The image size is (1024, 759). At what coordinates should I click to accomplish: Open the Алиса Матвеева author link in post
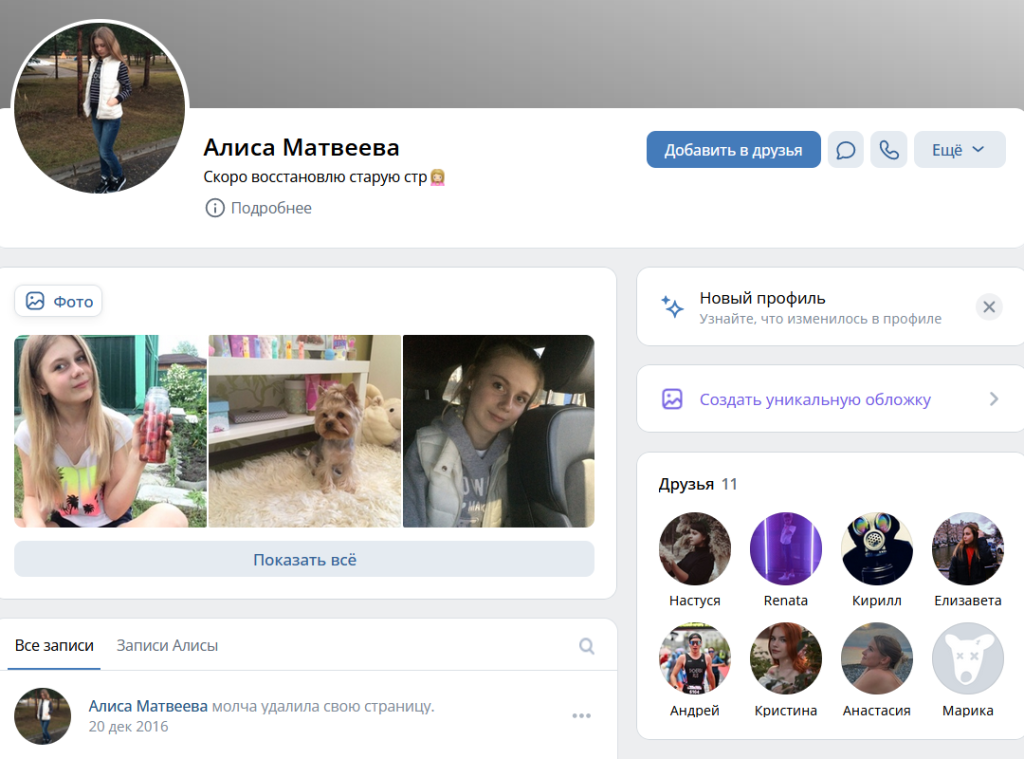pyautogui.click(x=148, y=706)
